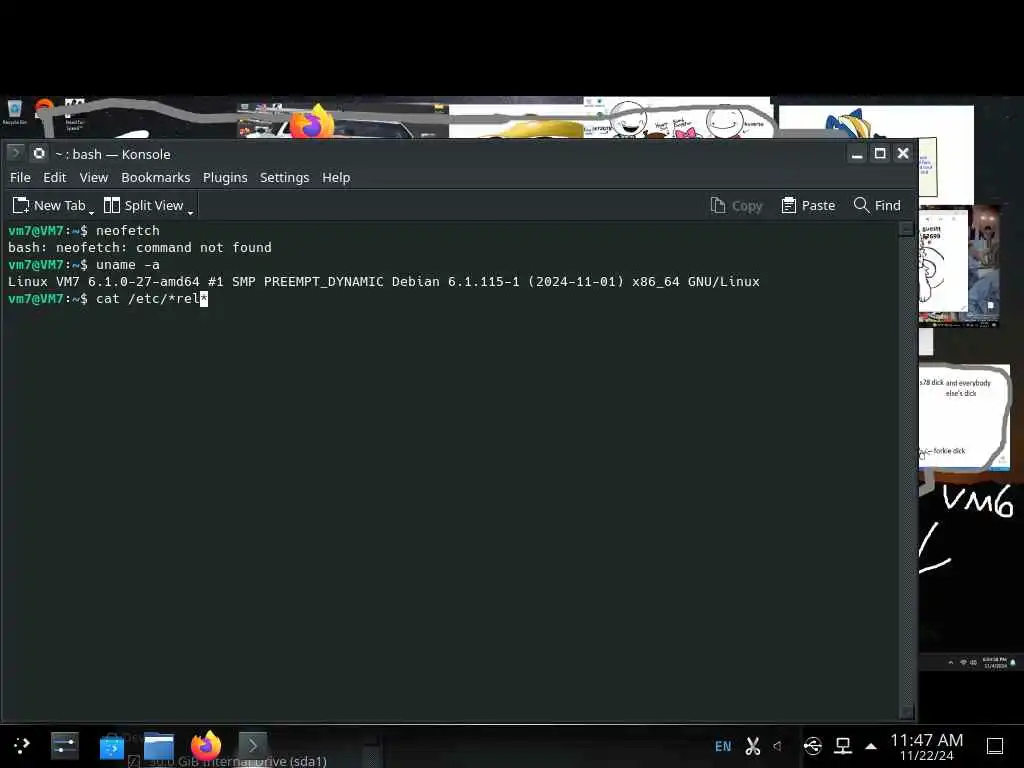
Task: Expand the Split View dropdown arrow
Action: (x=190, y=211)
